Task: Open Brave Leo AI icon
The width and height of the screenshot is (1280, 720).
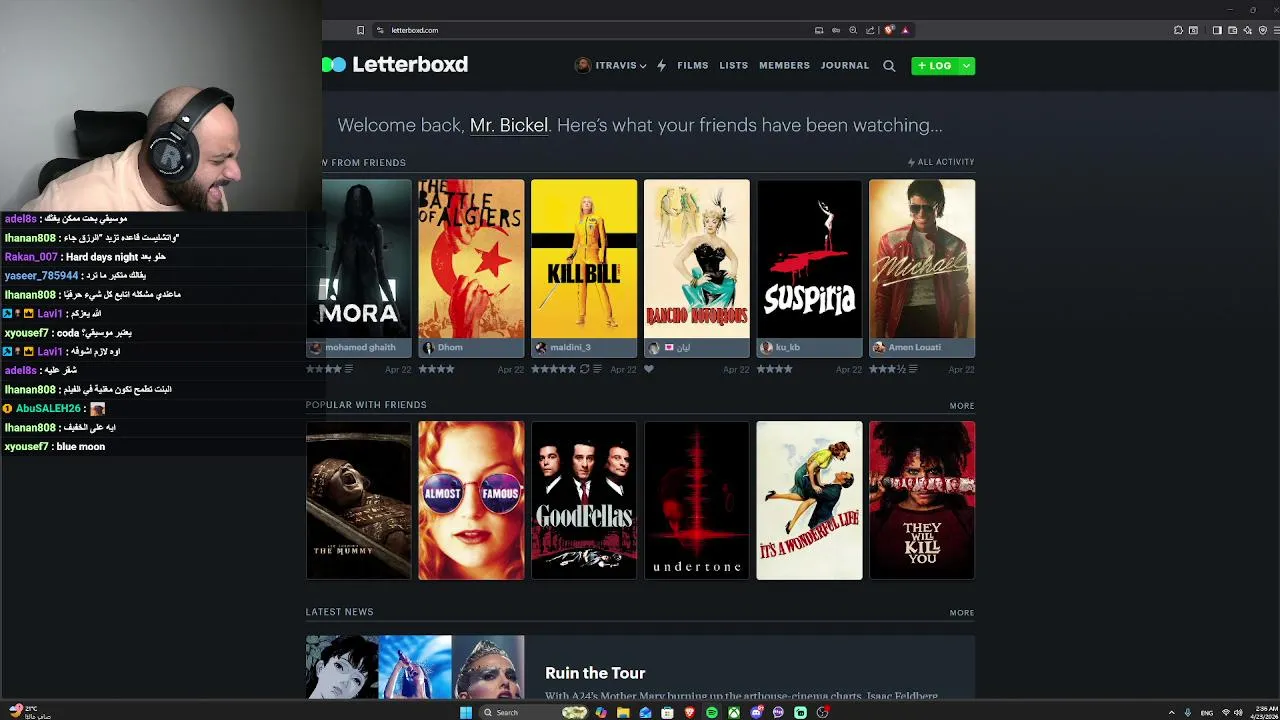Action: [1248, 30]
